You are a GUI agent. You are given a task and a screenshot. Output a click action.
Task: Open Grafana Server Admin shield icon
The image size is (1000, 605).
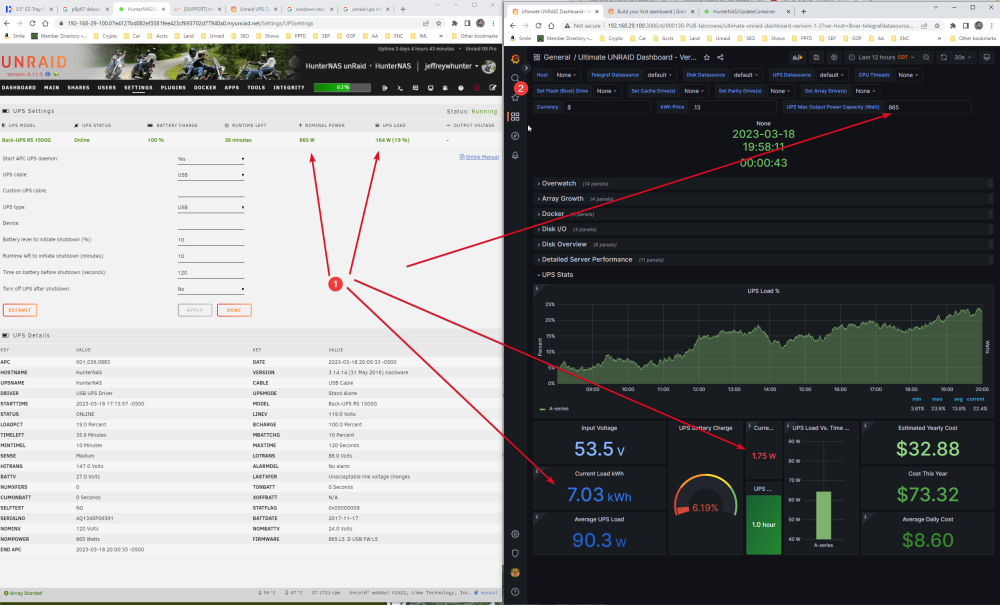[515, 553]
